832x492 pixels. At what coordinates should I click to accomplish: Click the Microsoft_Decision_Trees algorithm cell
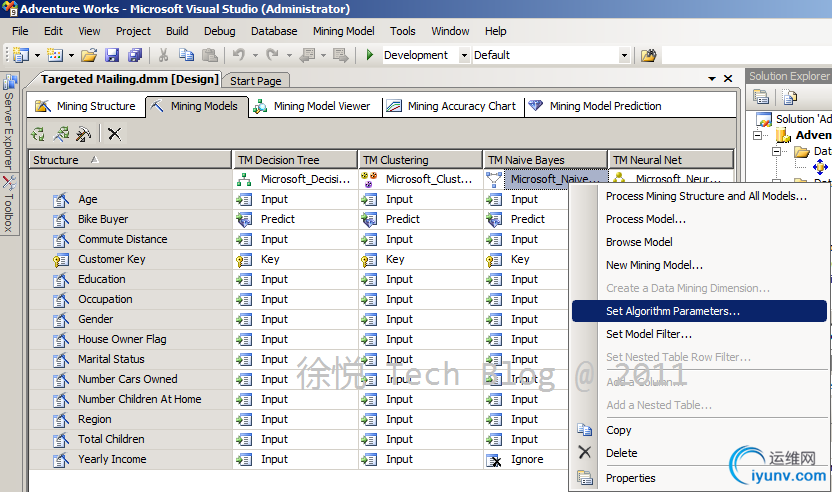click(x=295, y=179)
